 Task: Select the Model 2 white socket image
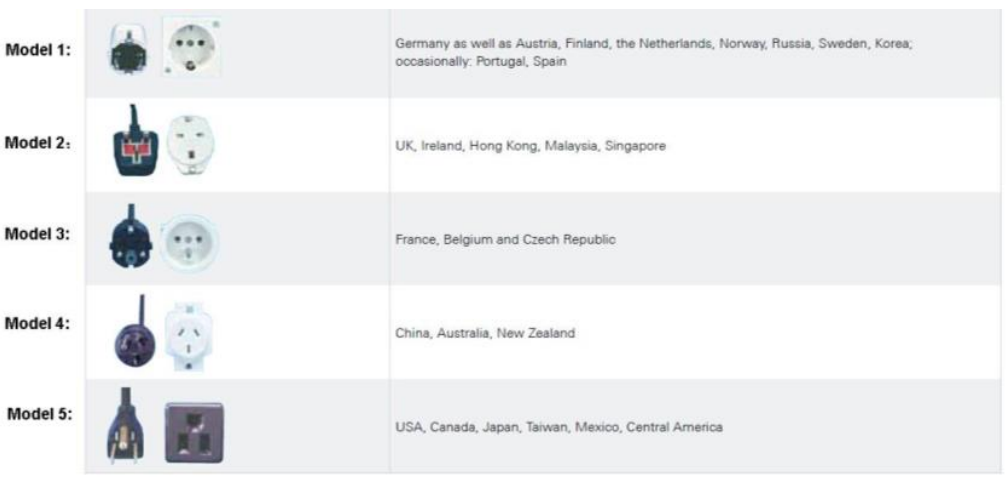click(189, 146)
